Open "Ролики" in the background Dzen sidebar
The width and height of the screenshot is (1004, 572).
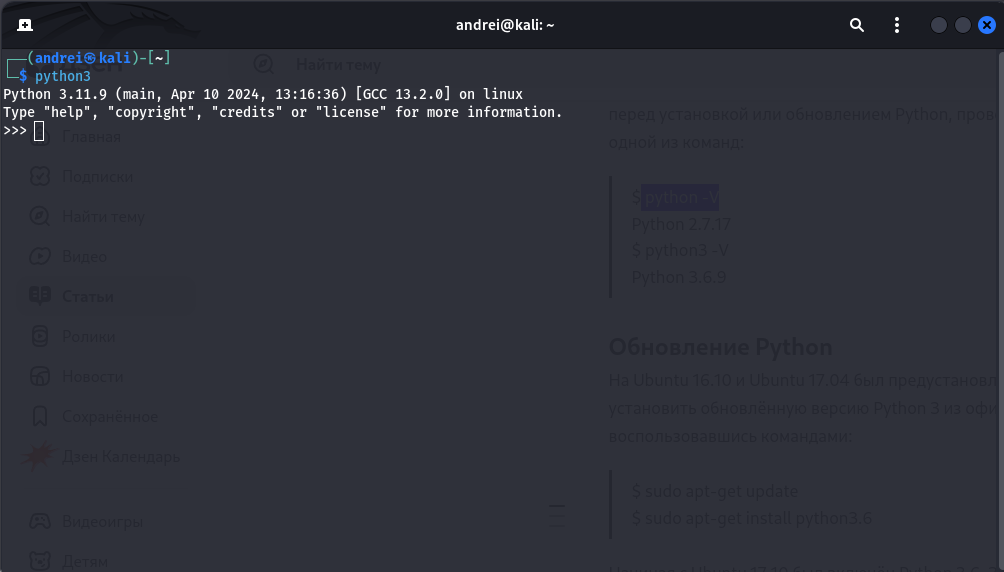pos(88,337)
